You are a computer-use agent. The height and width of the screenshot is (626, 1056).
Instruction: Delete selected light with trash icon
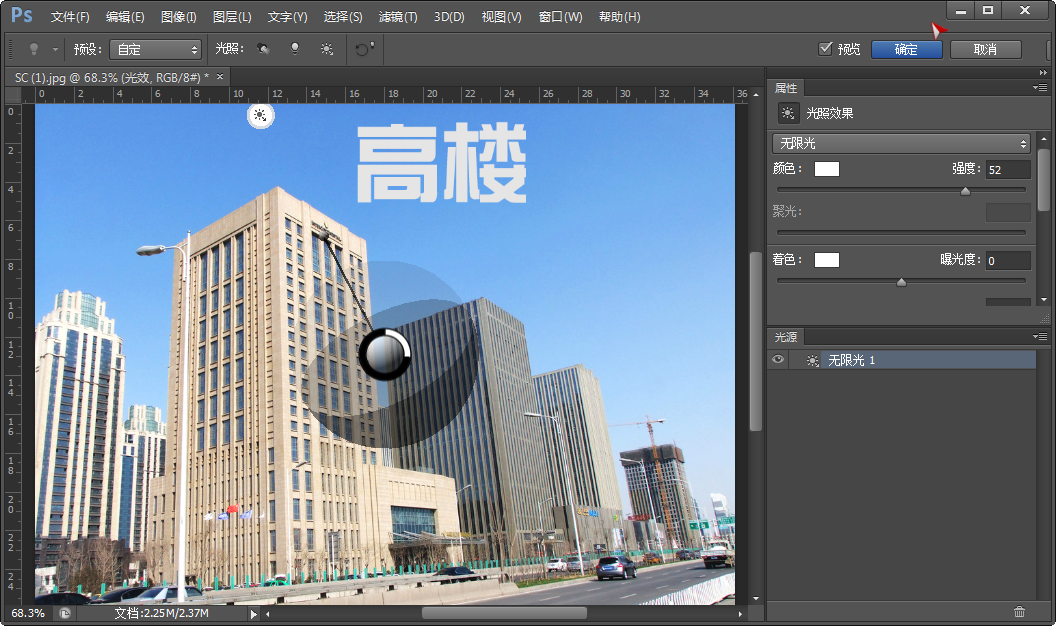coord(1019,612)
